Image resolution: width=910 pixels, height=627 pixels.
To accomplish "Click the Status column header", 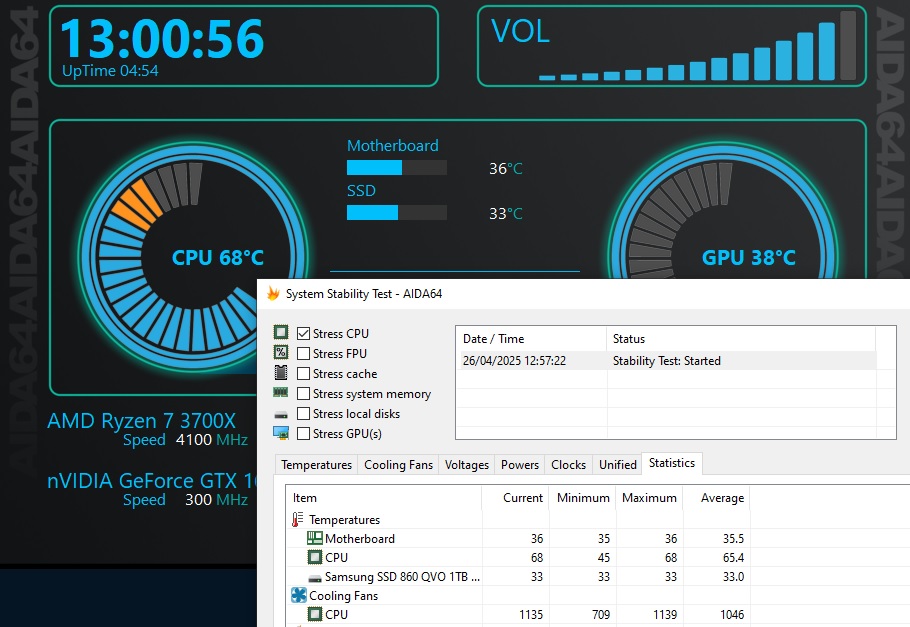I will pyautogui.click(x=741, y=339).
